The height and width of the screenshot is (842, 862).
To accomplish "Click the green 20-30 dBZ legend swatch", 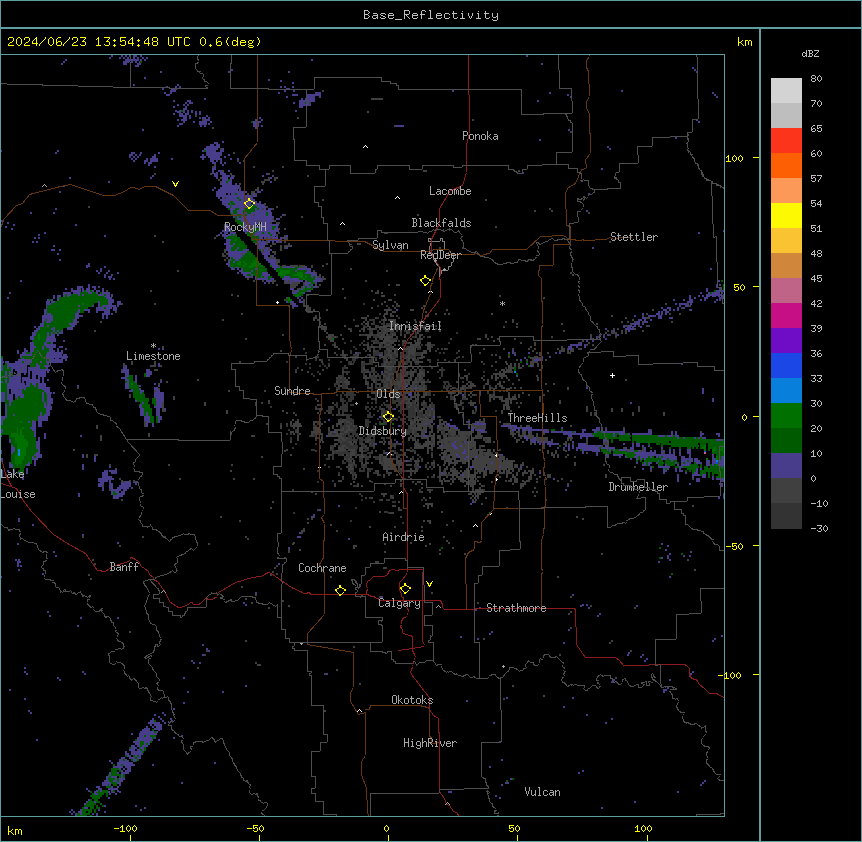I will pyautogui.click(x=786, y=416).
